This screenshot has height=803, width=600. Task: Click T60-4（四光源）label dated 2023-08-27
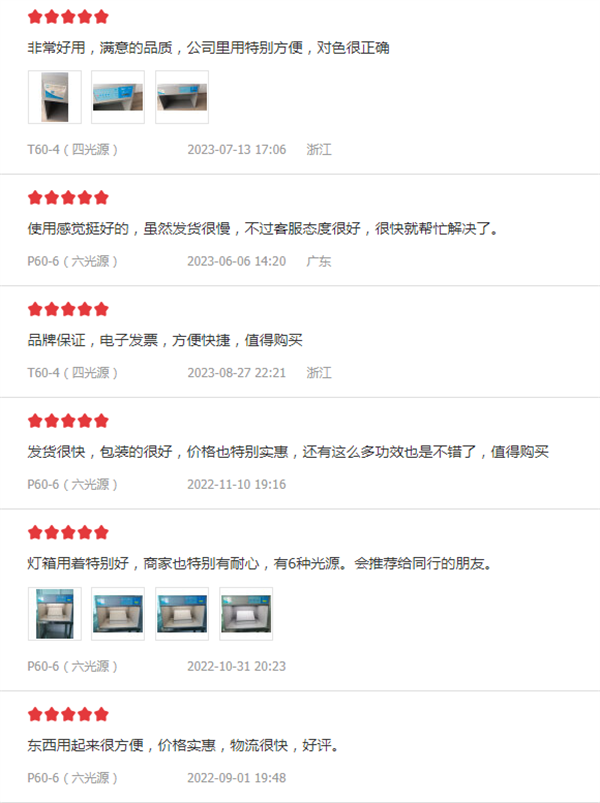[x=72, y=373]
